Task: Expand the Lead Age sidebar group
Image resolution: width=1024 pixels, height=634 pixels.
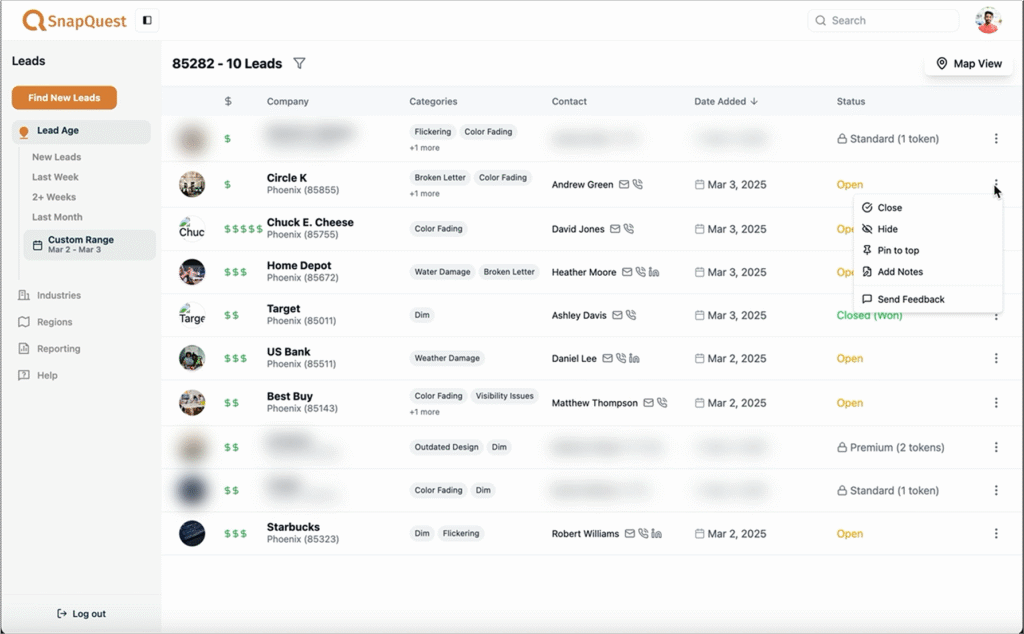Action: (x=81, y=131)
